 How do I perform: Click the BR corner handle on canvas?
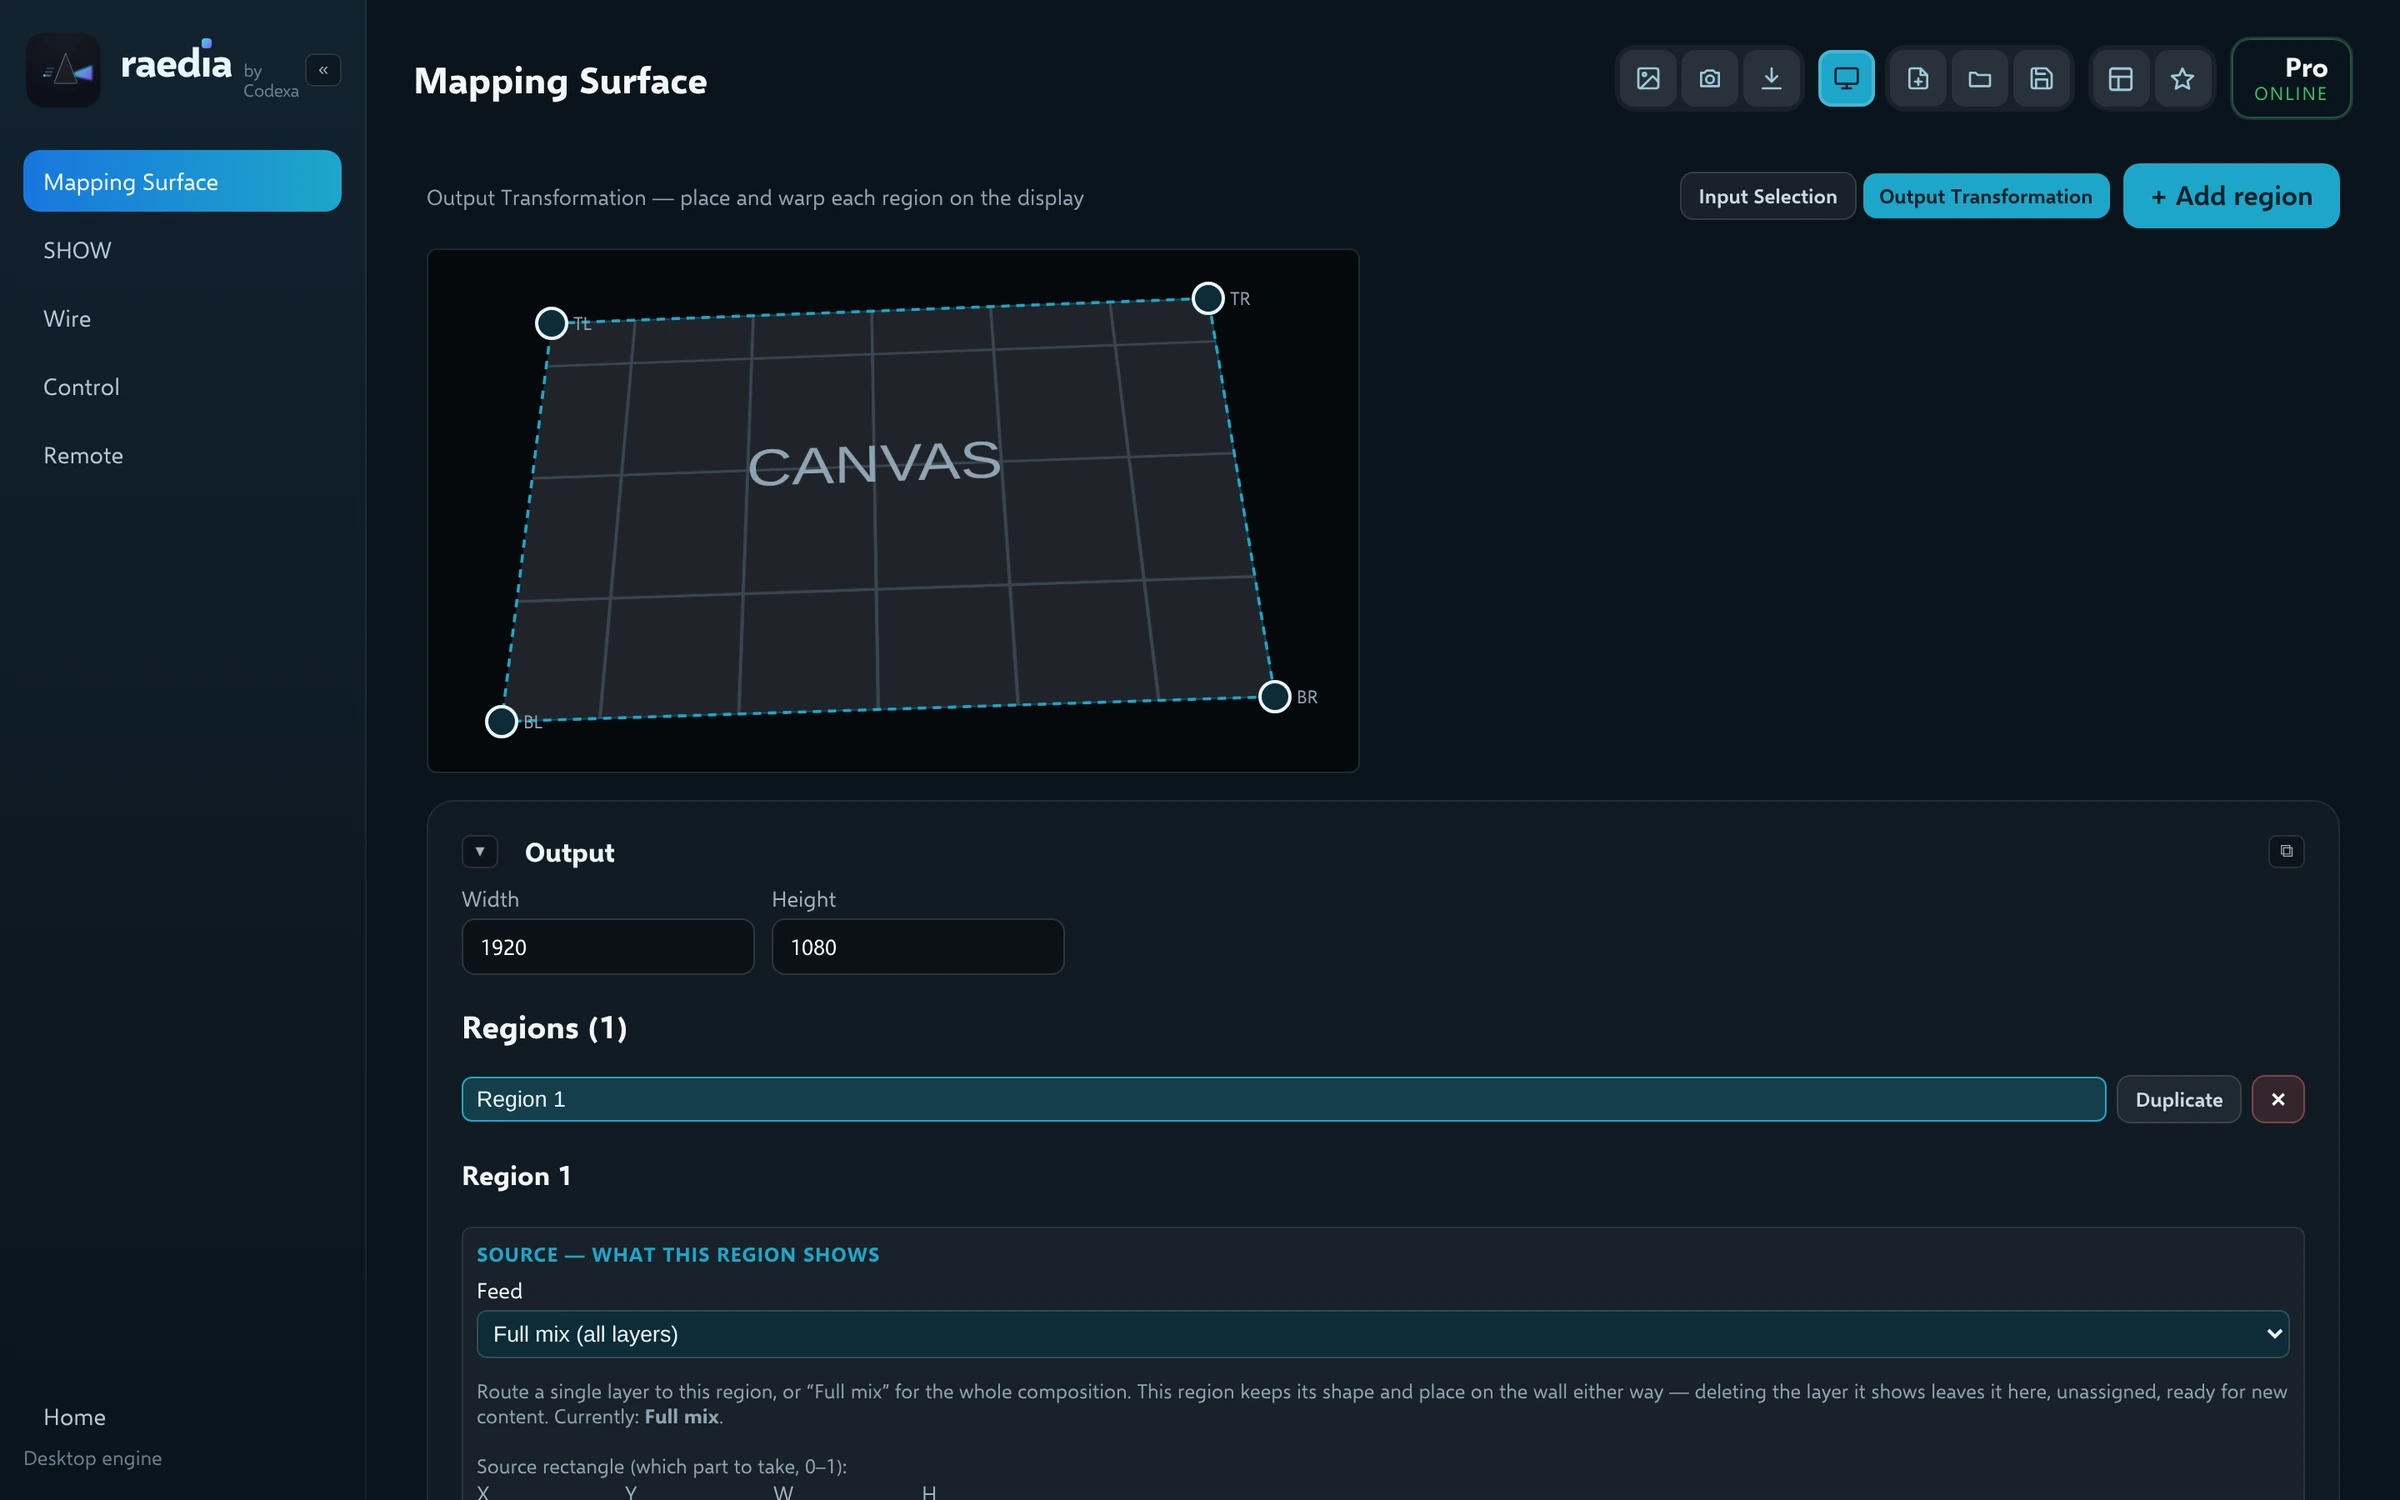point(1274,696)
